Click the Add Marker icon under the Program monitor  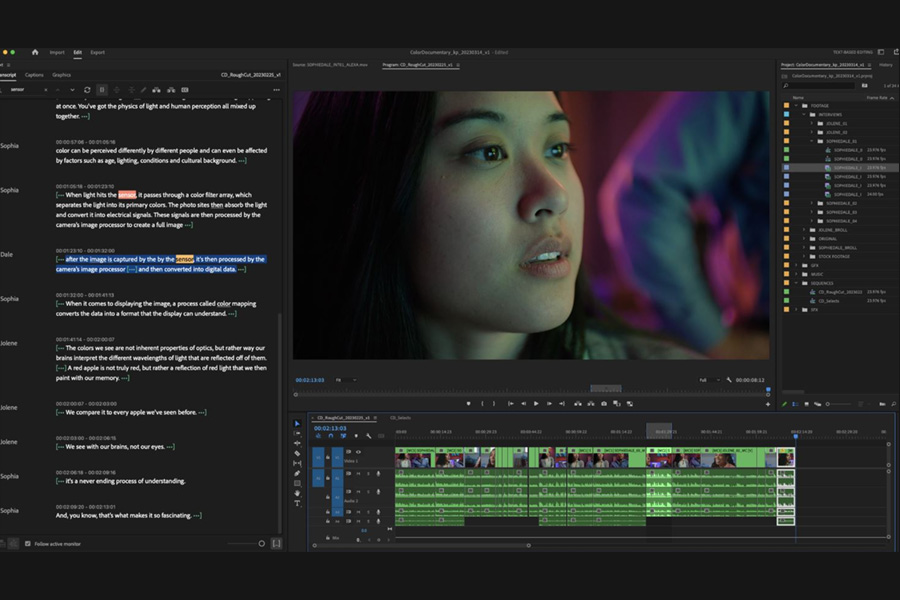[x=469, y=403]
